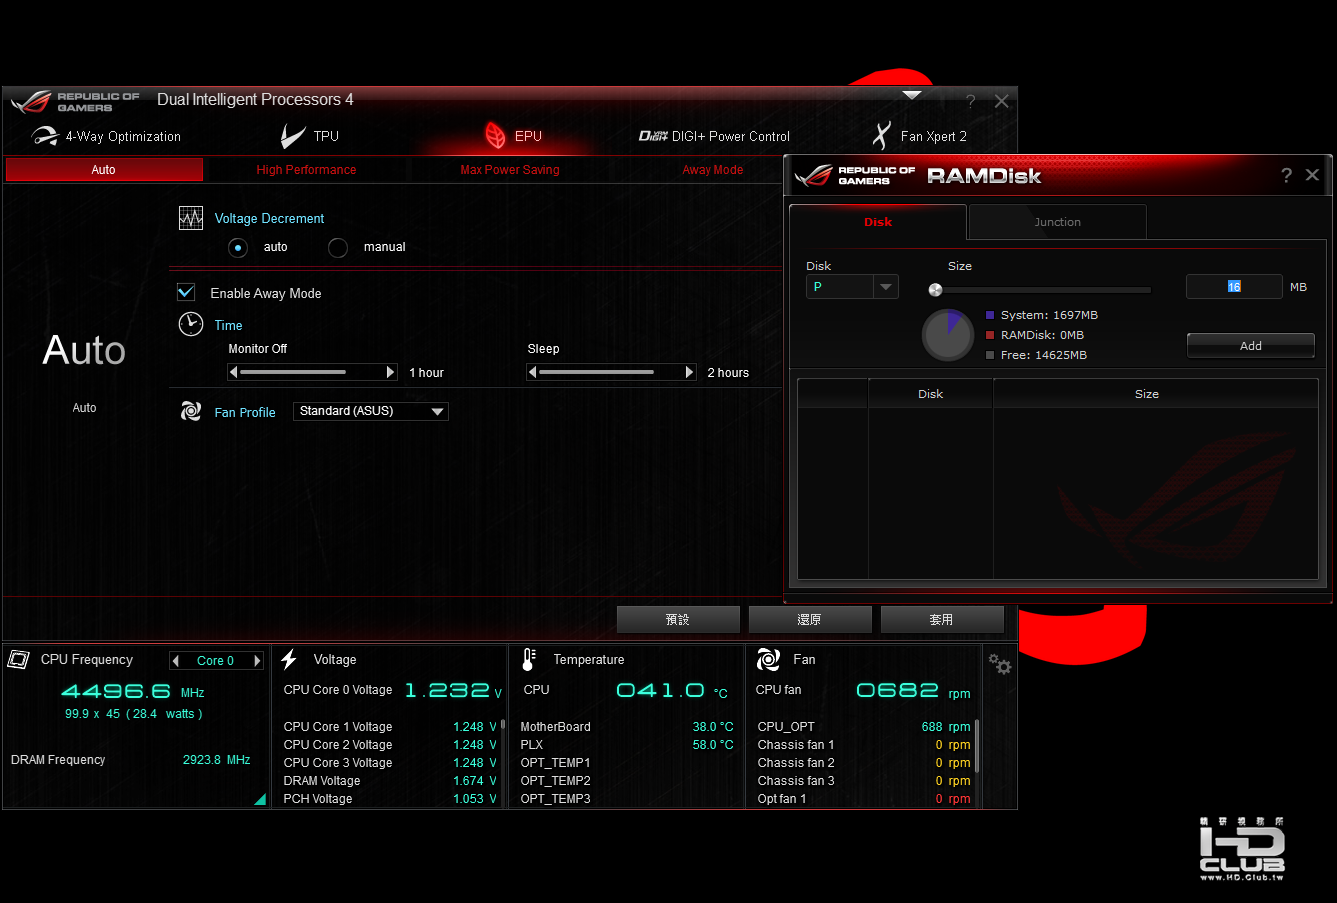Click the 套用 apply button

pyautogui.click(x=942, y=620)
